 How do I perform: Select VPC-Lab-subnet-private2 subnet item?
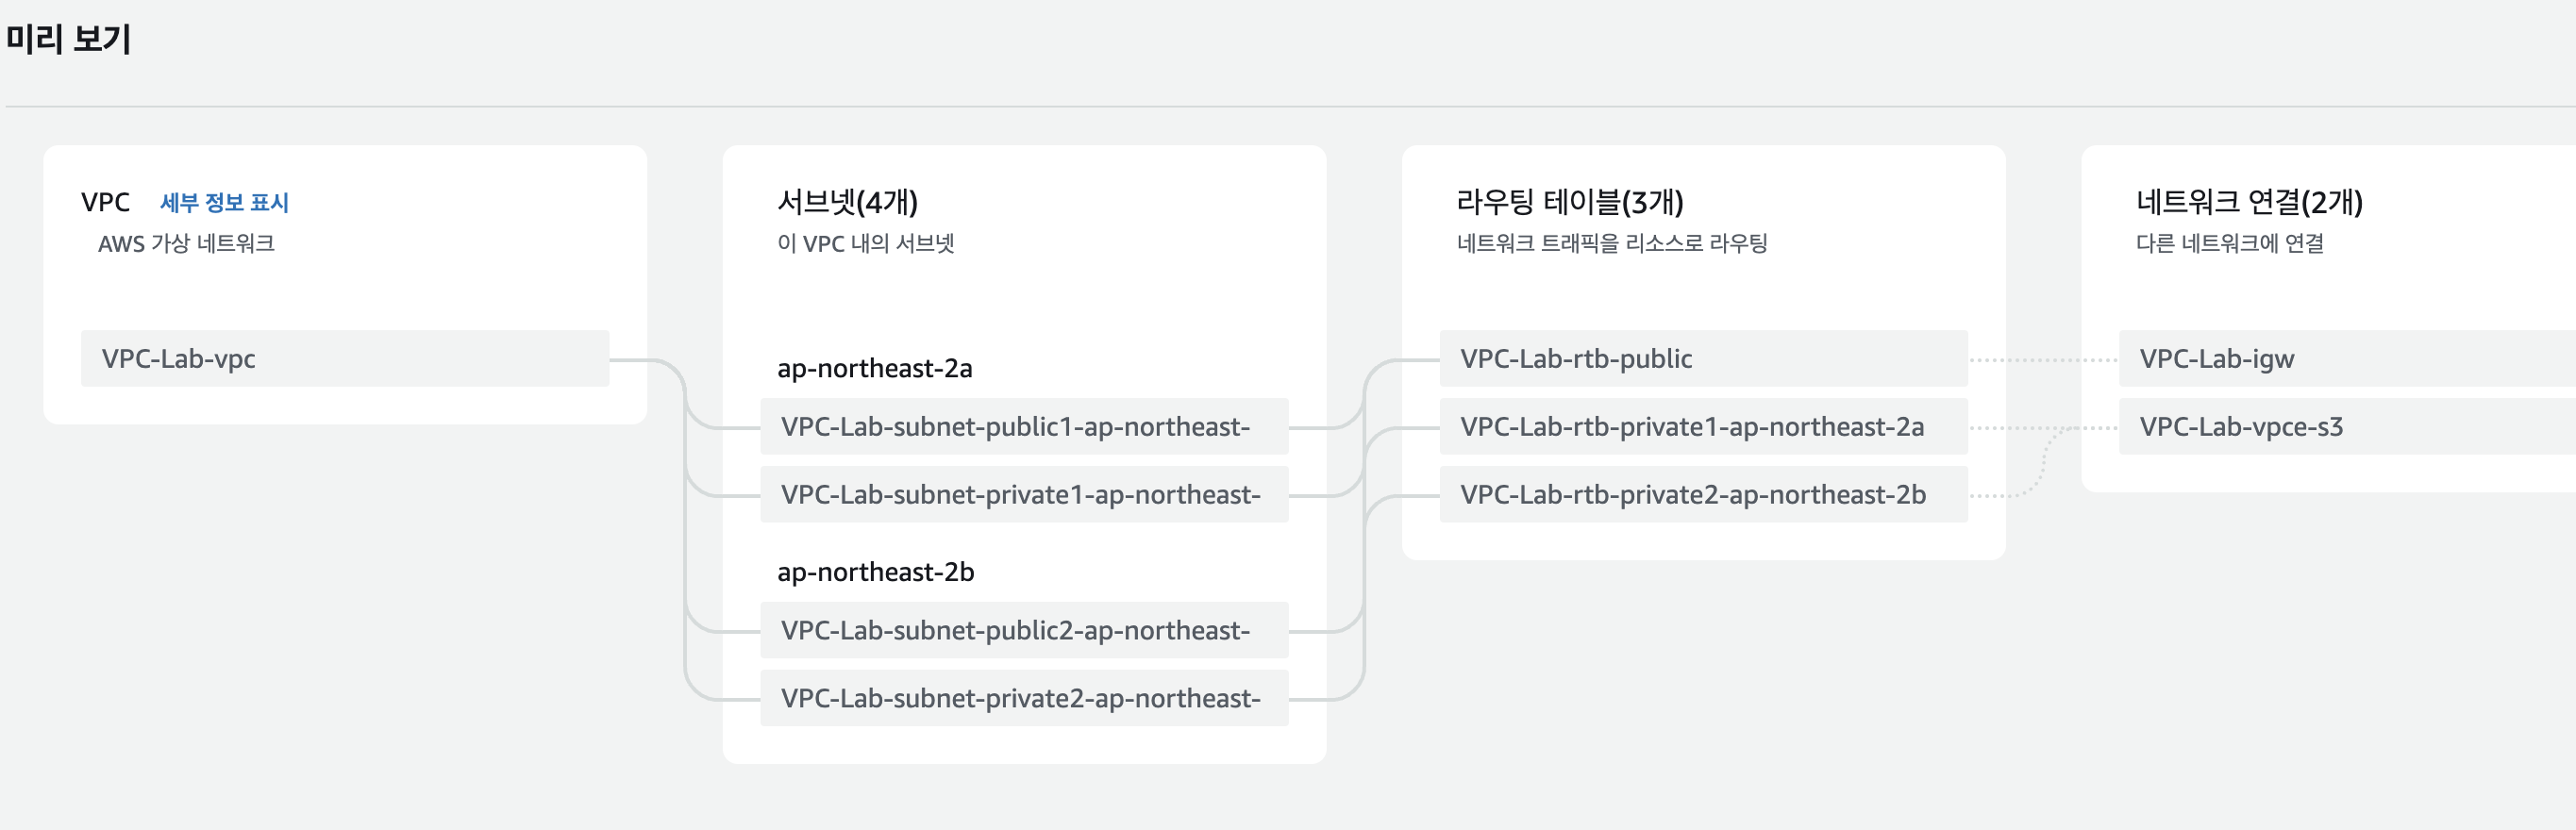point(1024,699)
